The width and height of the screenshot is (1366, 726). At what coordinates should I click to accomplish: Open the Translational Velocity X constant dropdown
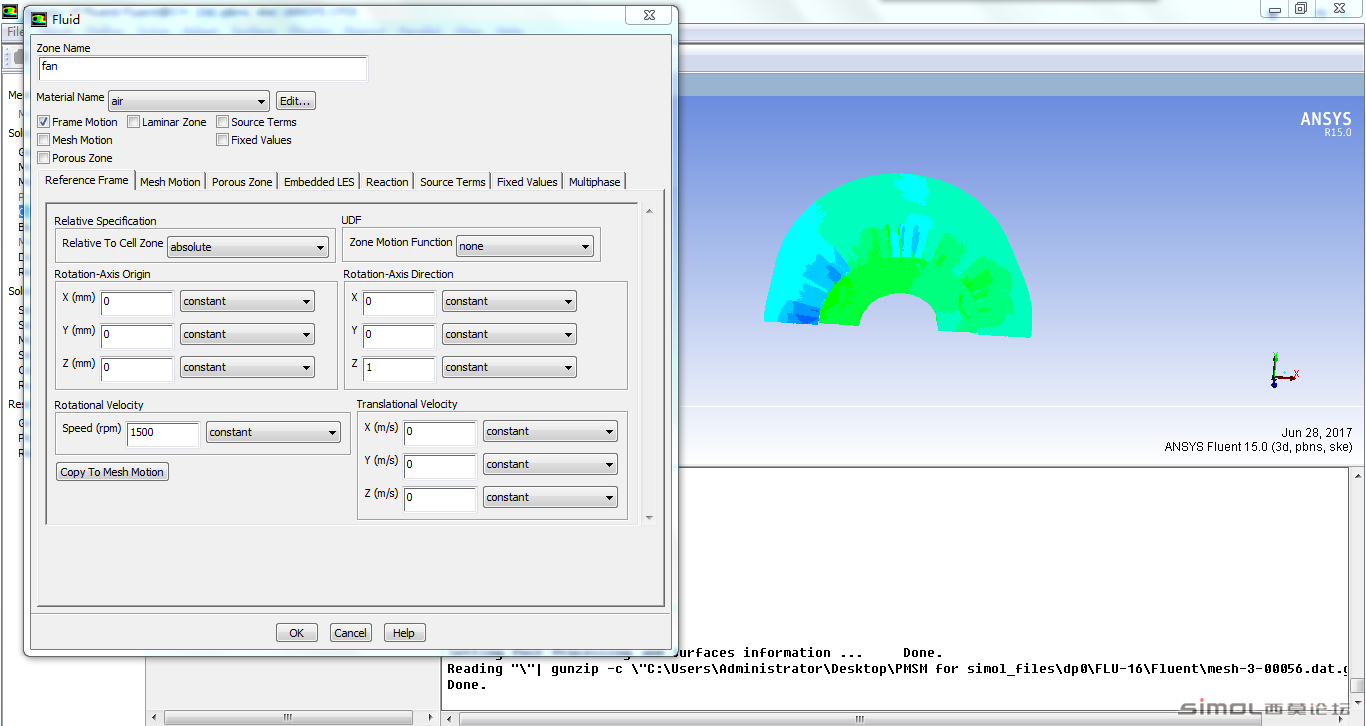(550, 431)
